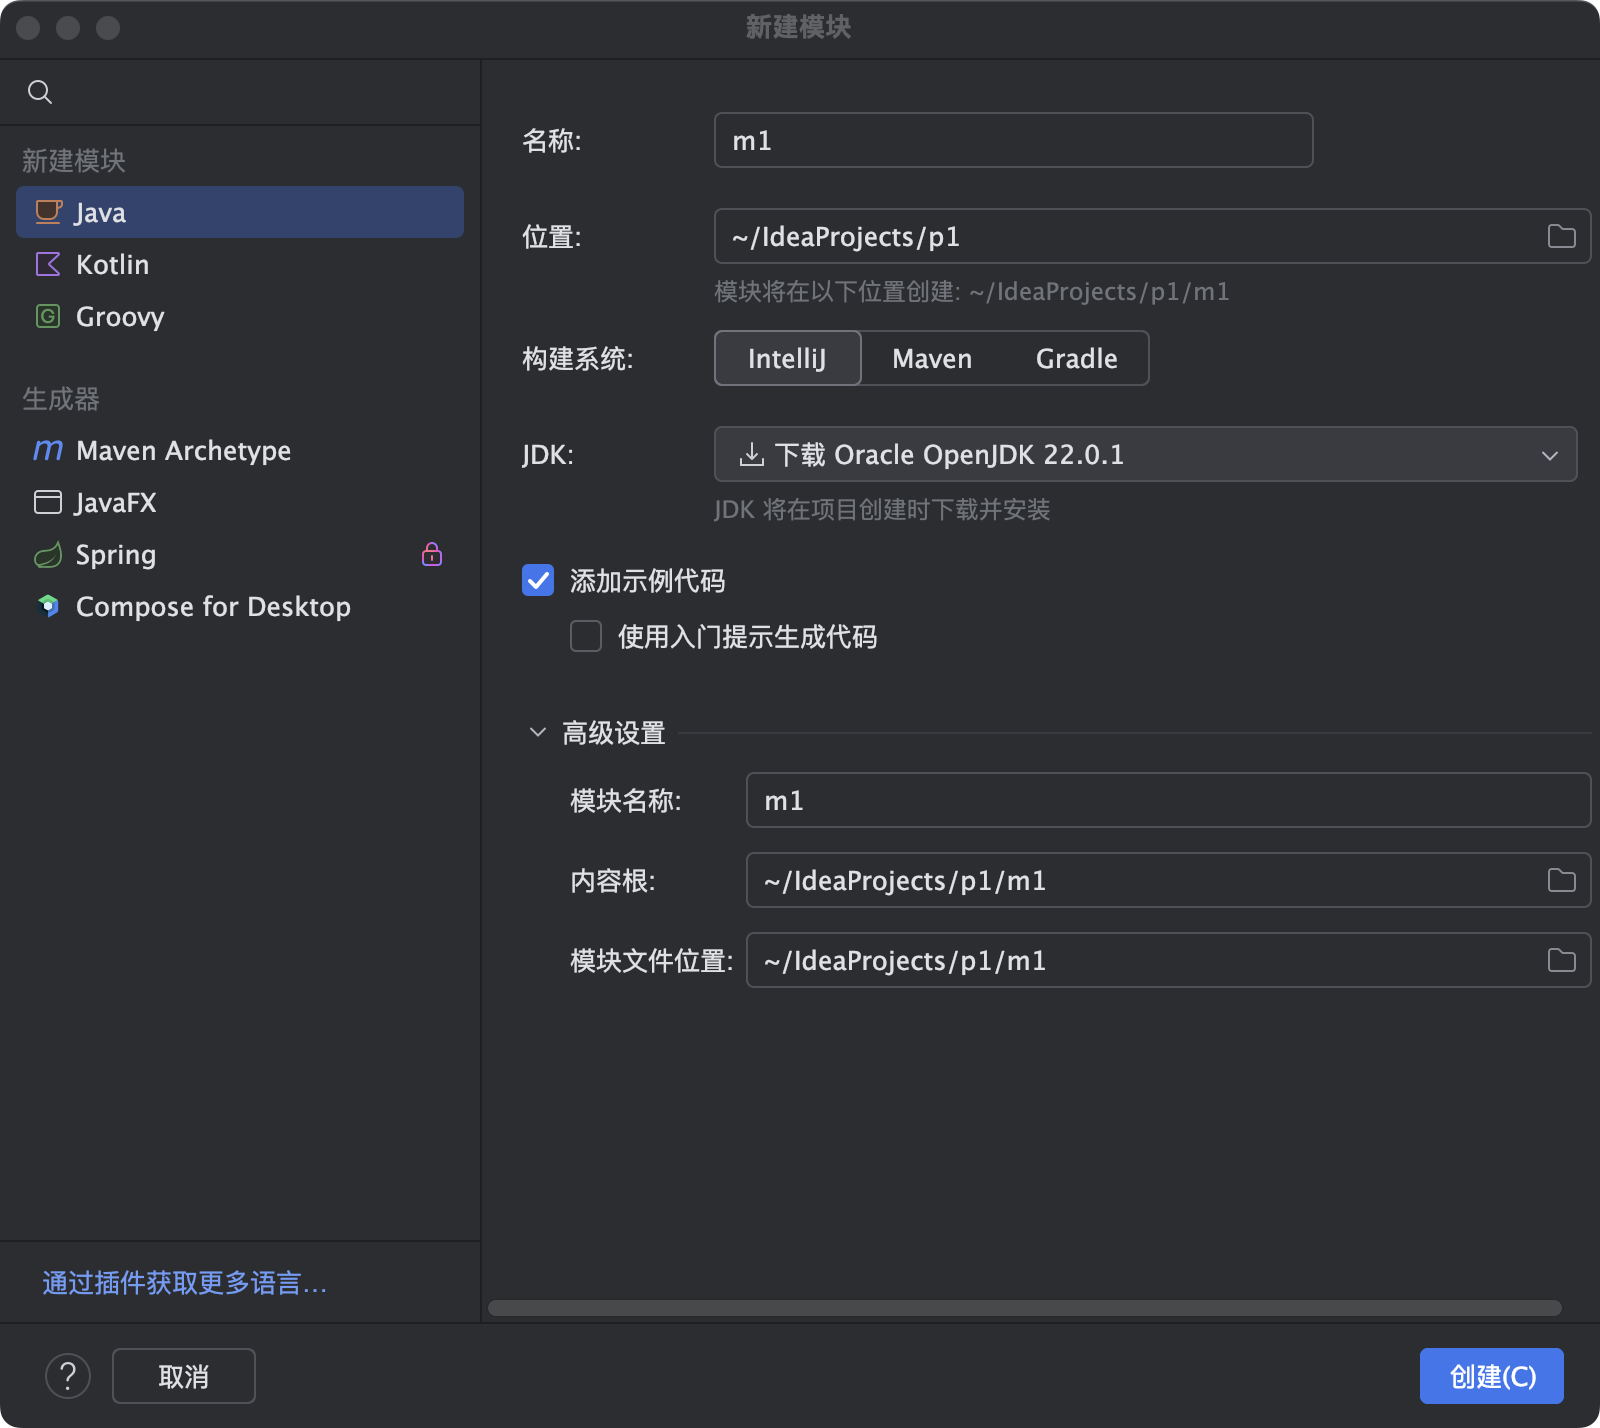Click the horizontal scrollbar at bottom

(x=1025, y=1308)
